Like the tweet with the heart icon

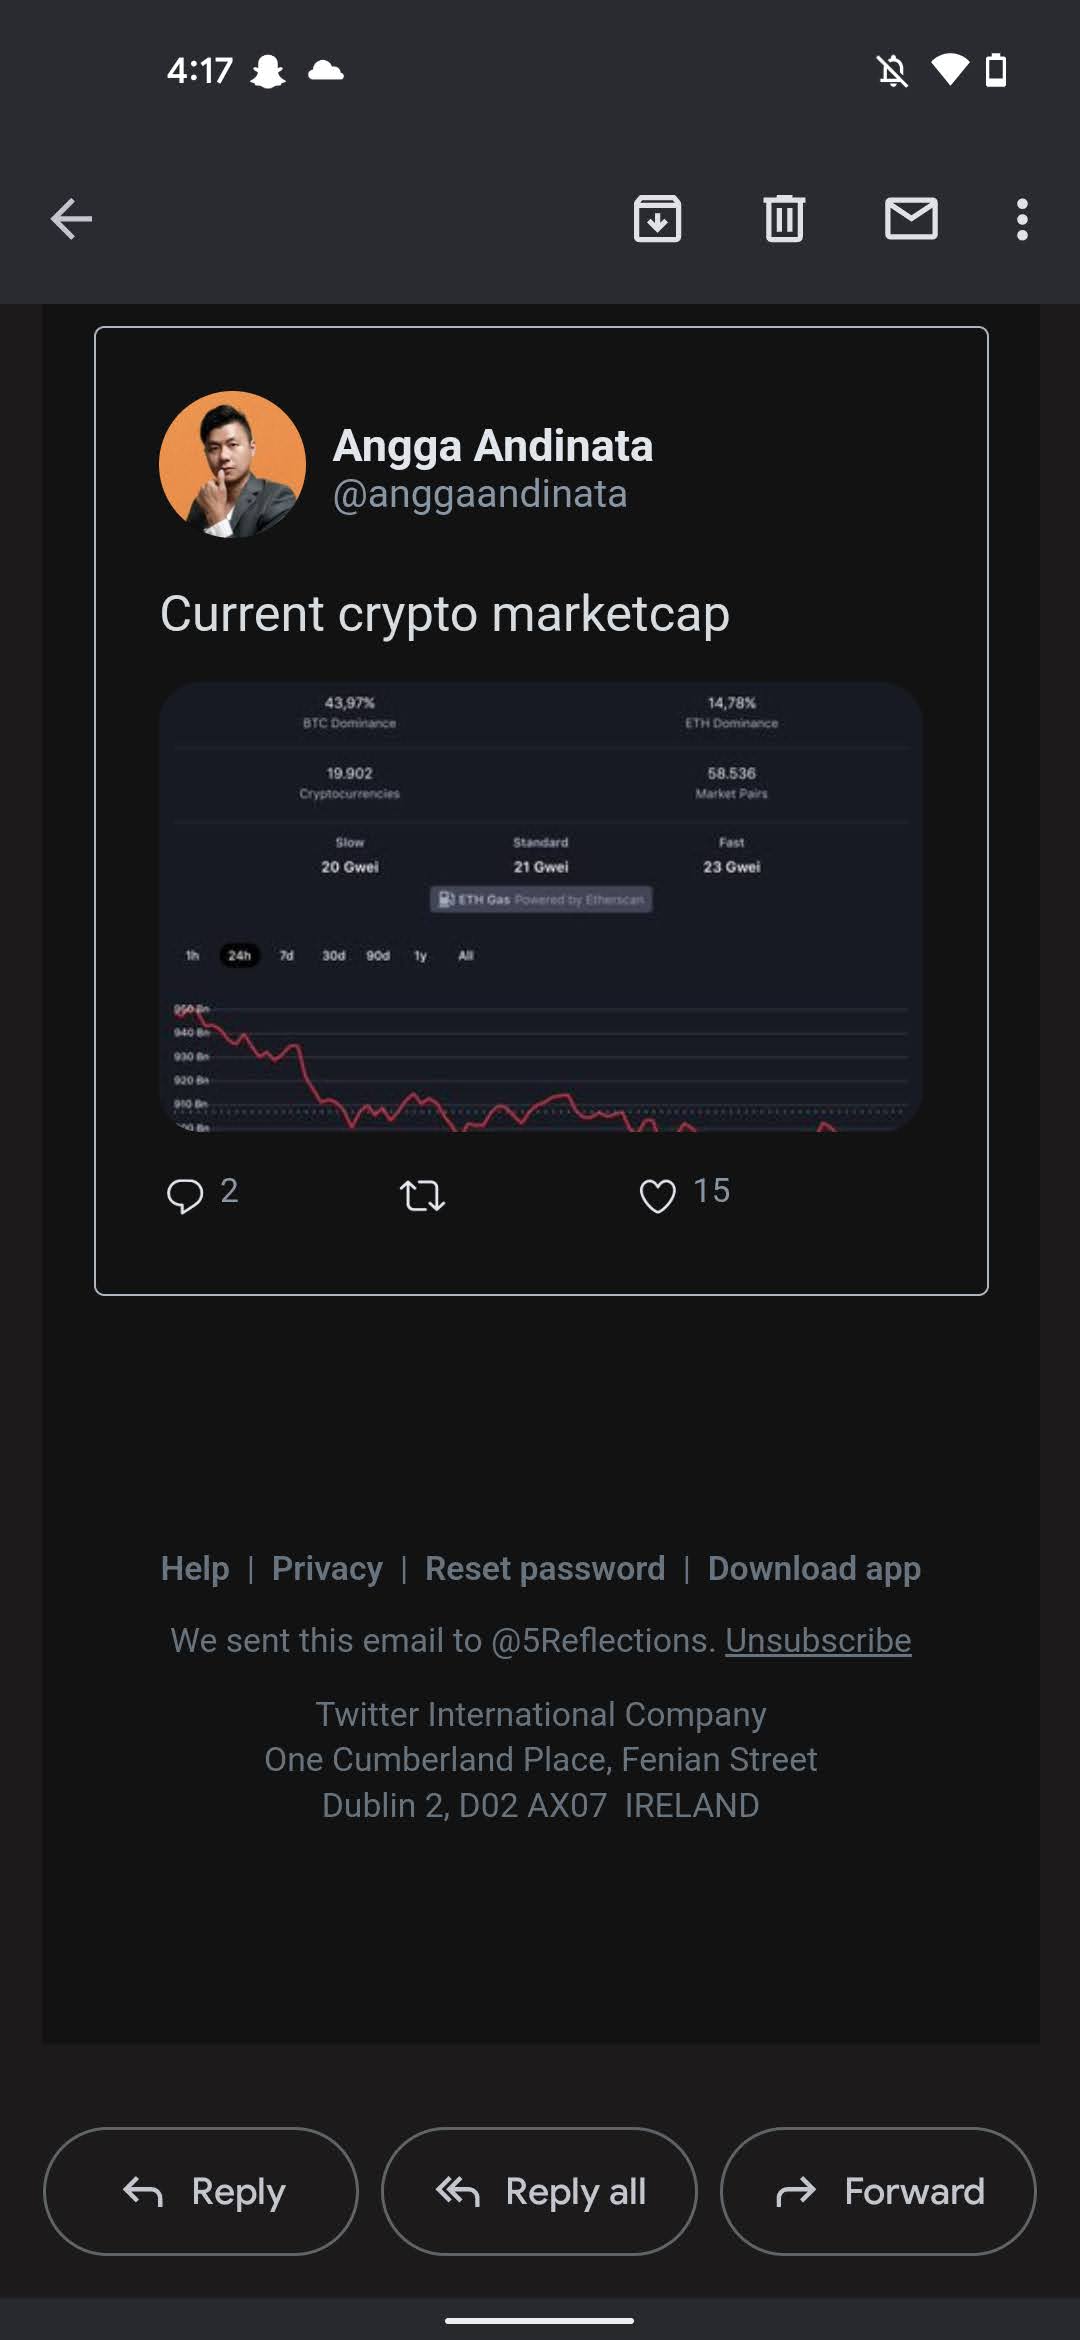click(657, 1195)
